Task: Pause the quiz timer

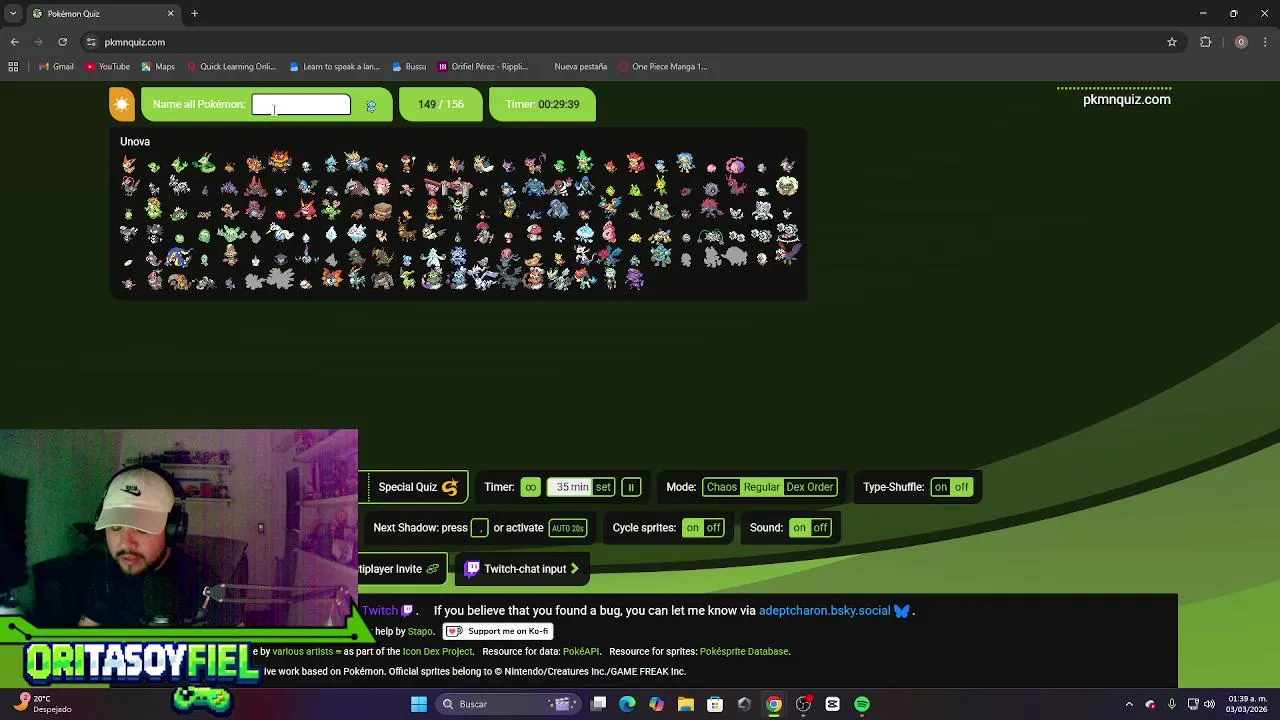Action: 631,487
